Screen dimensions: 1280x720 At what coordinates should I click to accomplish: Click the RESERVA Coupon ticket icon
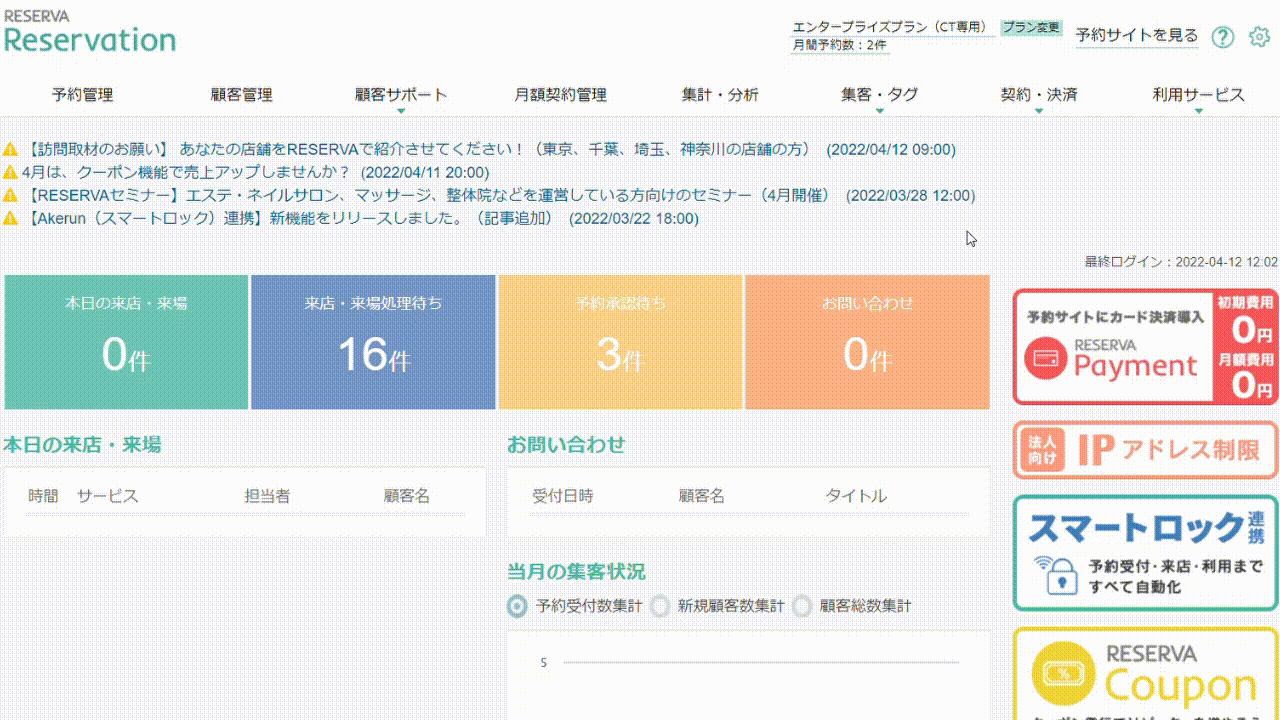[1063, 672]
